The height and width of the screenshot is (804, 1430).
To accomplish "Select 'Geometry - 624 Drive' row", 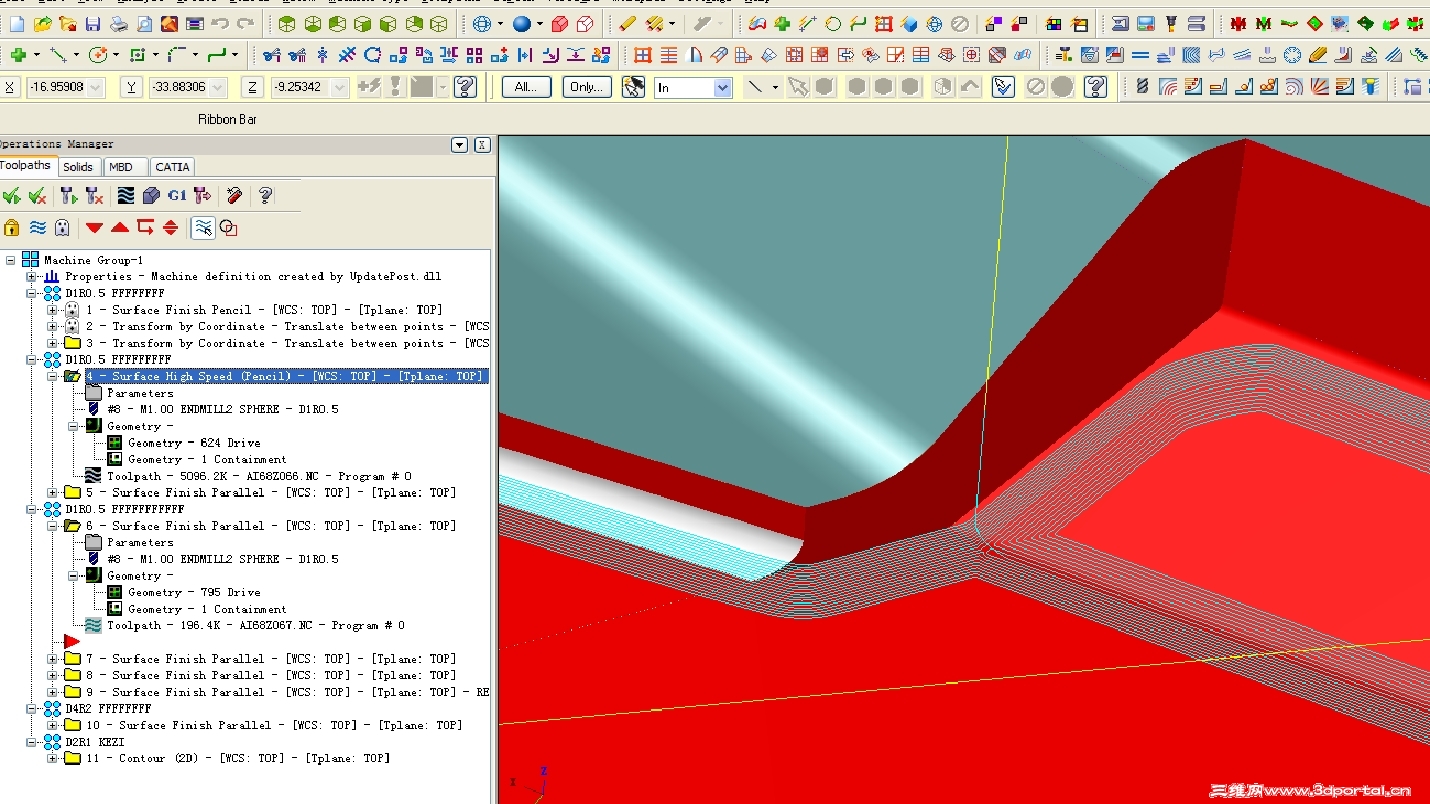I will tap(194, 443).
